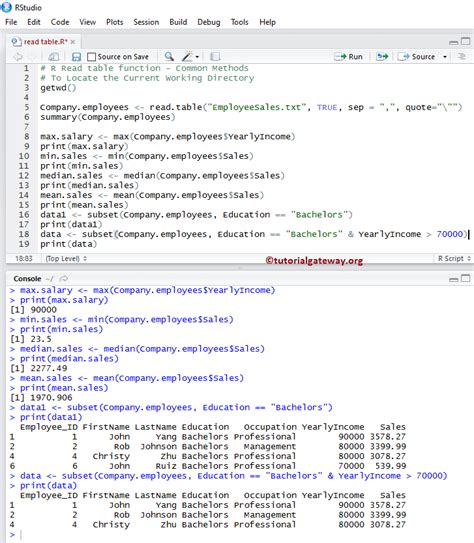Click editor line 3 getwd()
Screen dimensions: 474x543
[58, 88]
